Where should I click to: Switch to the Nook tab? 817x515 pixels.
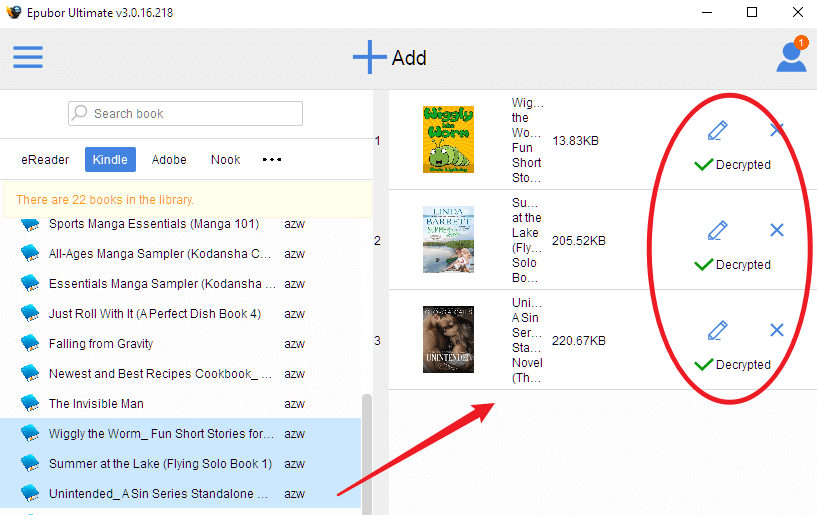[225, 160]
